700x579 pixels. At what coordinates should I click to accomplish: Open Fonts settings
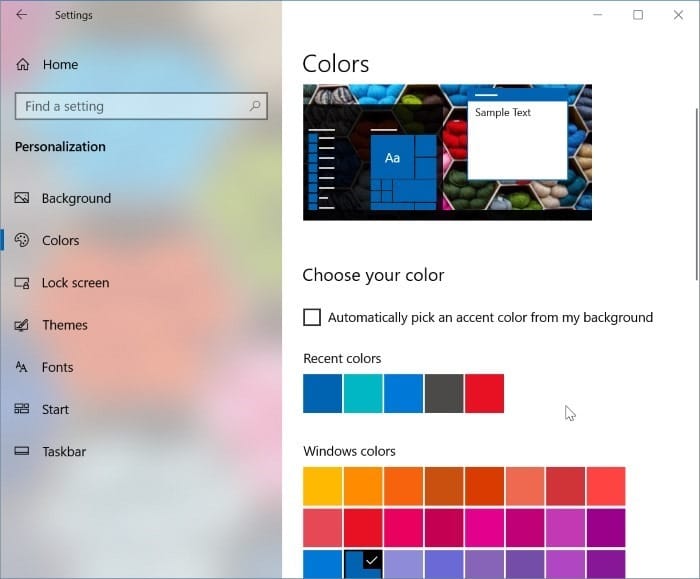(x=58, y=367)
